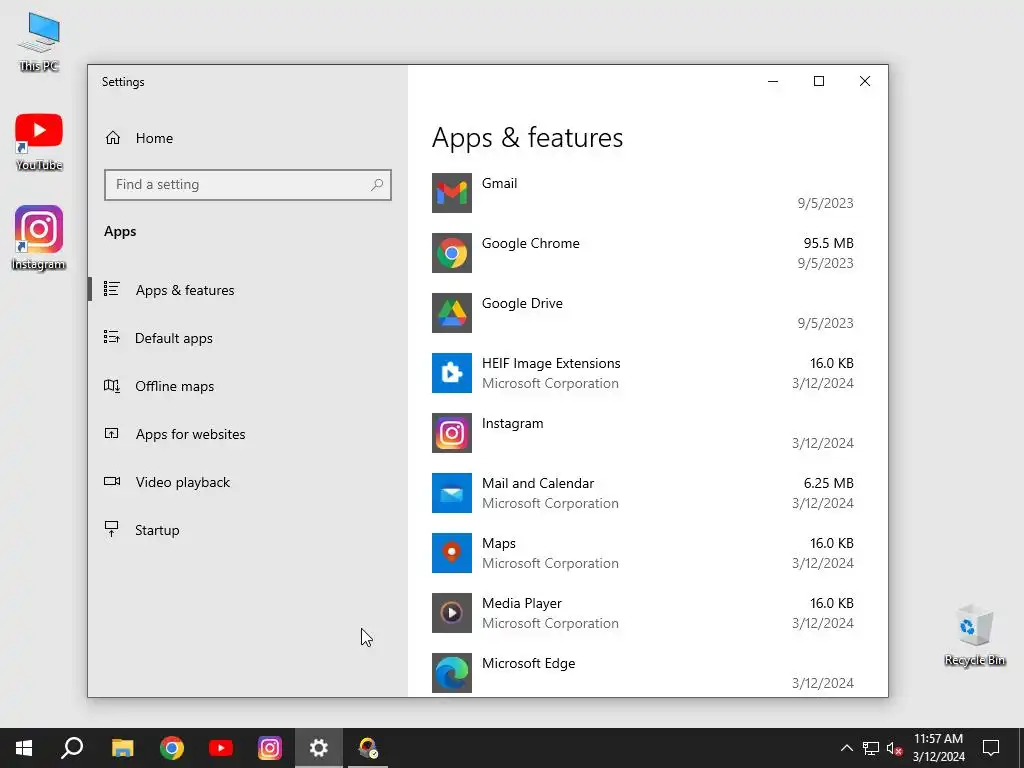Click the Settings gear on the taskbar
Image resolution: width=1024 pixels, height=768 pixels.
tap(319, 748)
